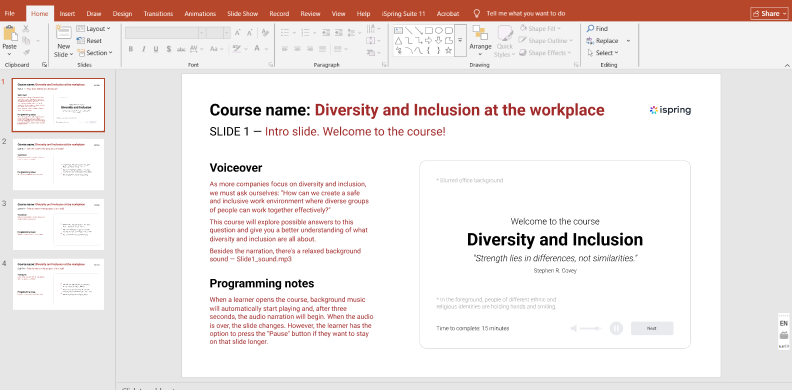
Task: Click the Tell me what you want to do box
Action: (526, 14)
